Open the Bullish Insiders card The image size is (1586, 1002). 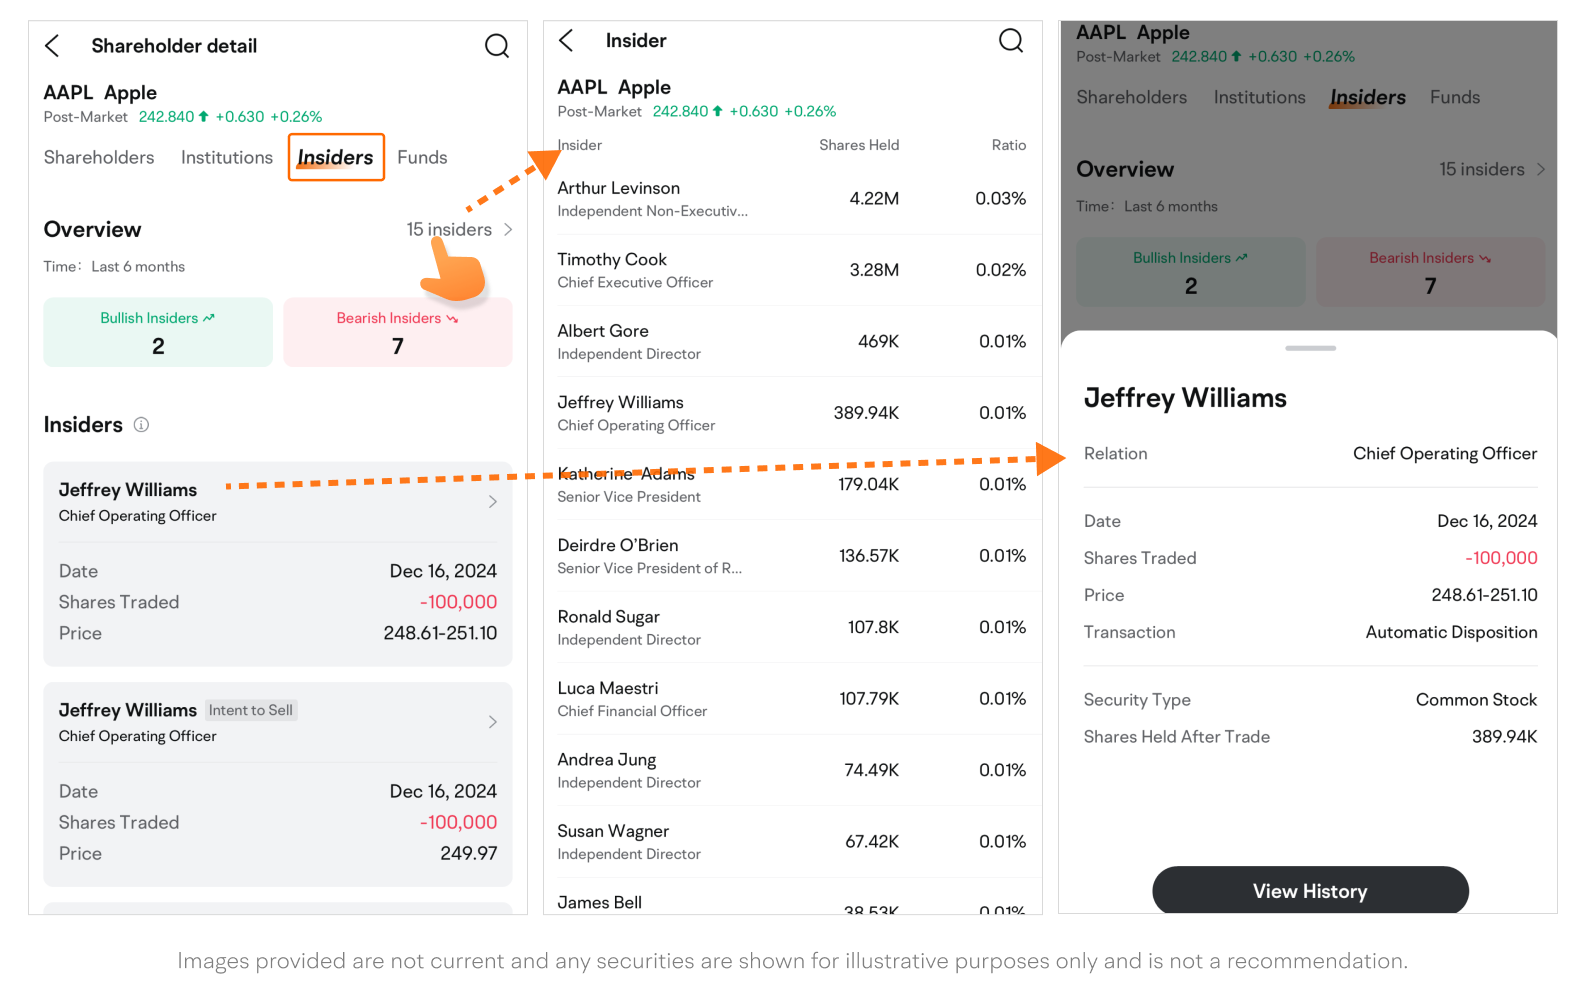[158, 332]
